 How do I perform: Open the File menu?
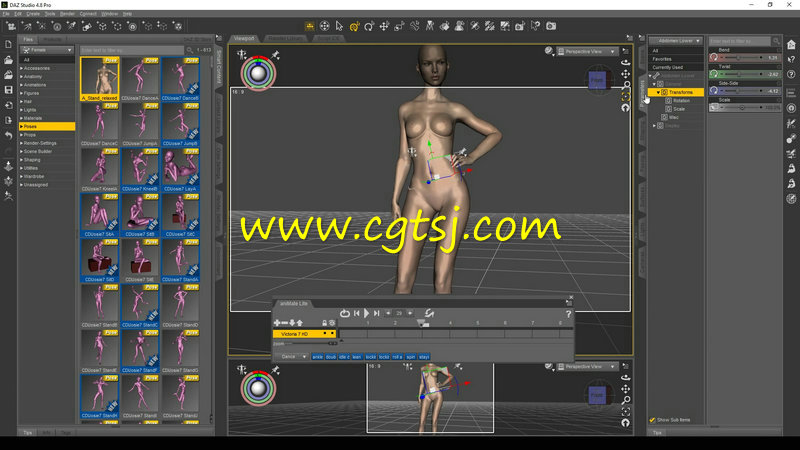coord(6,14)
